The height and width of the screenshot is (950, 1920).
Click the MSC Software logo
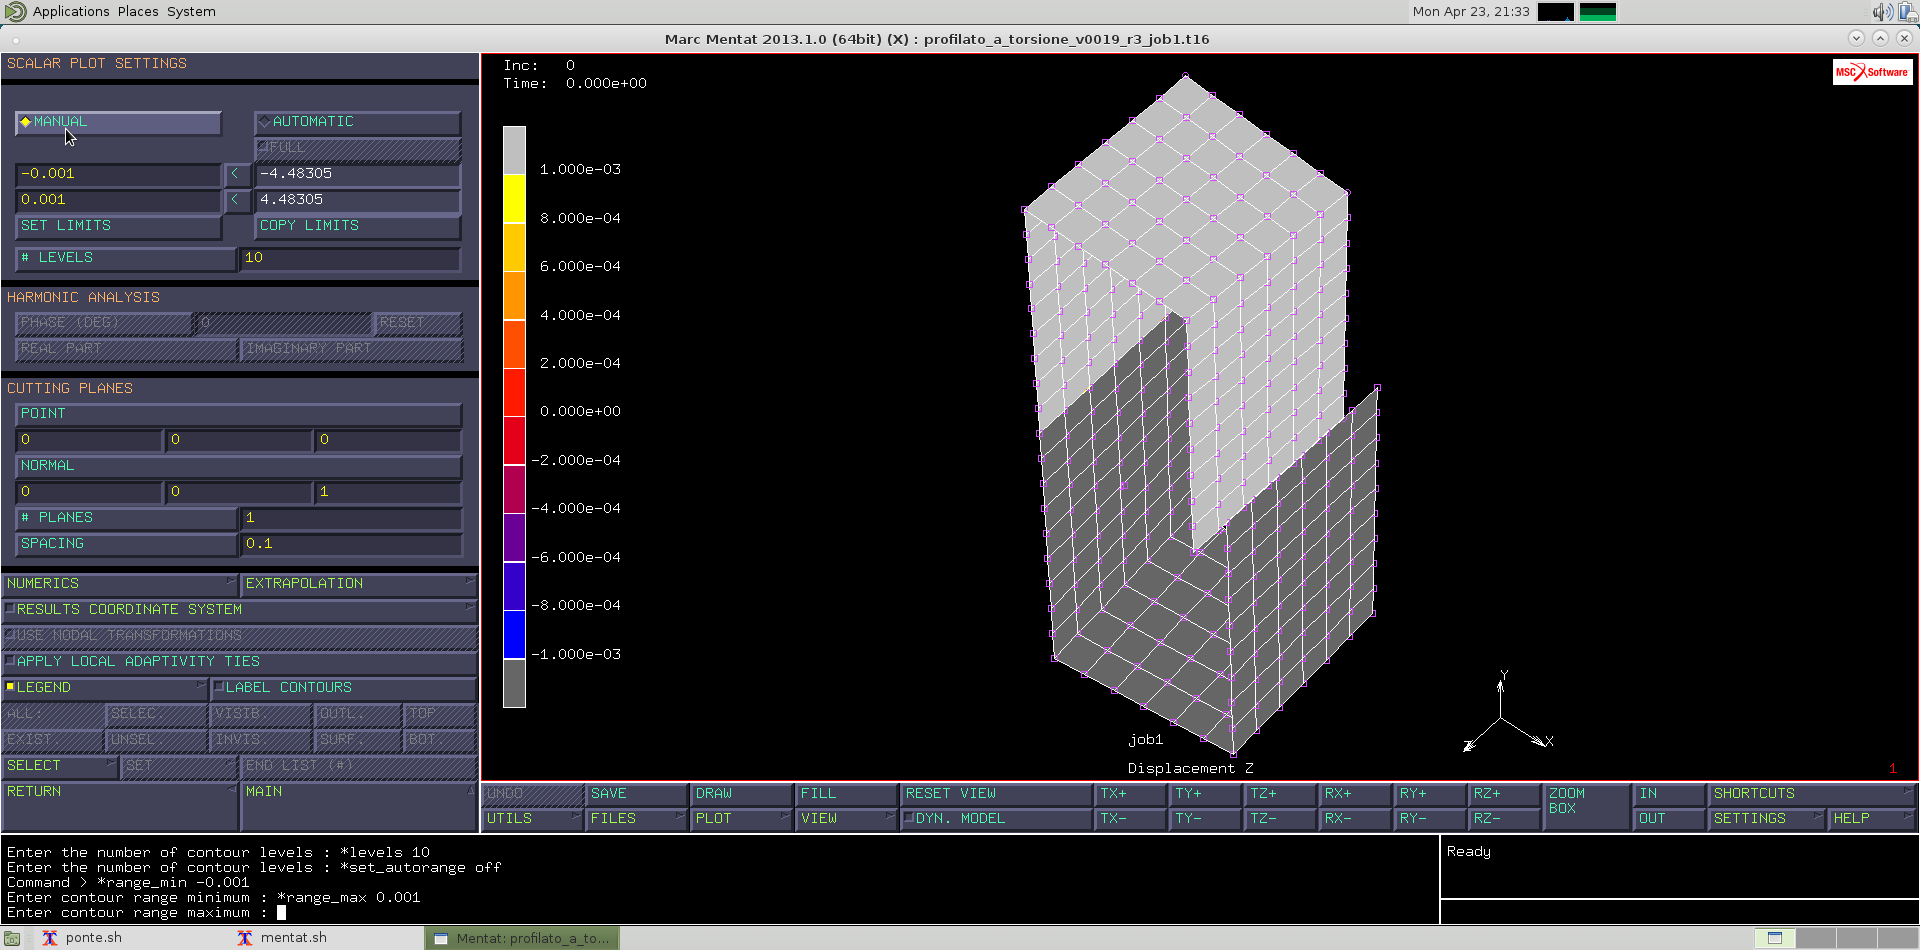[x=1872, y=72]
